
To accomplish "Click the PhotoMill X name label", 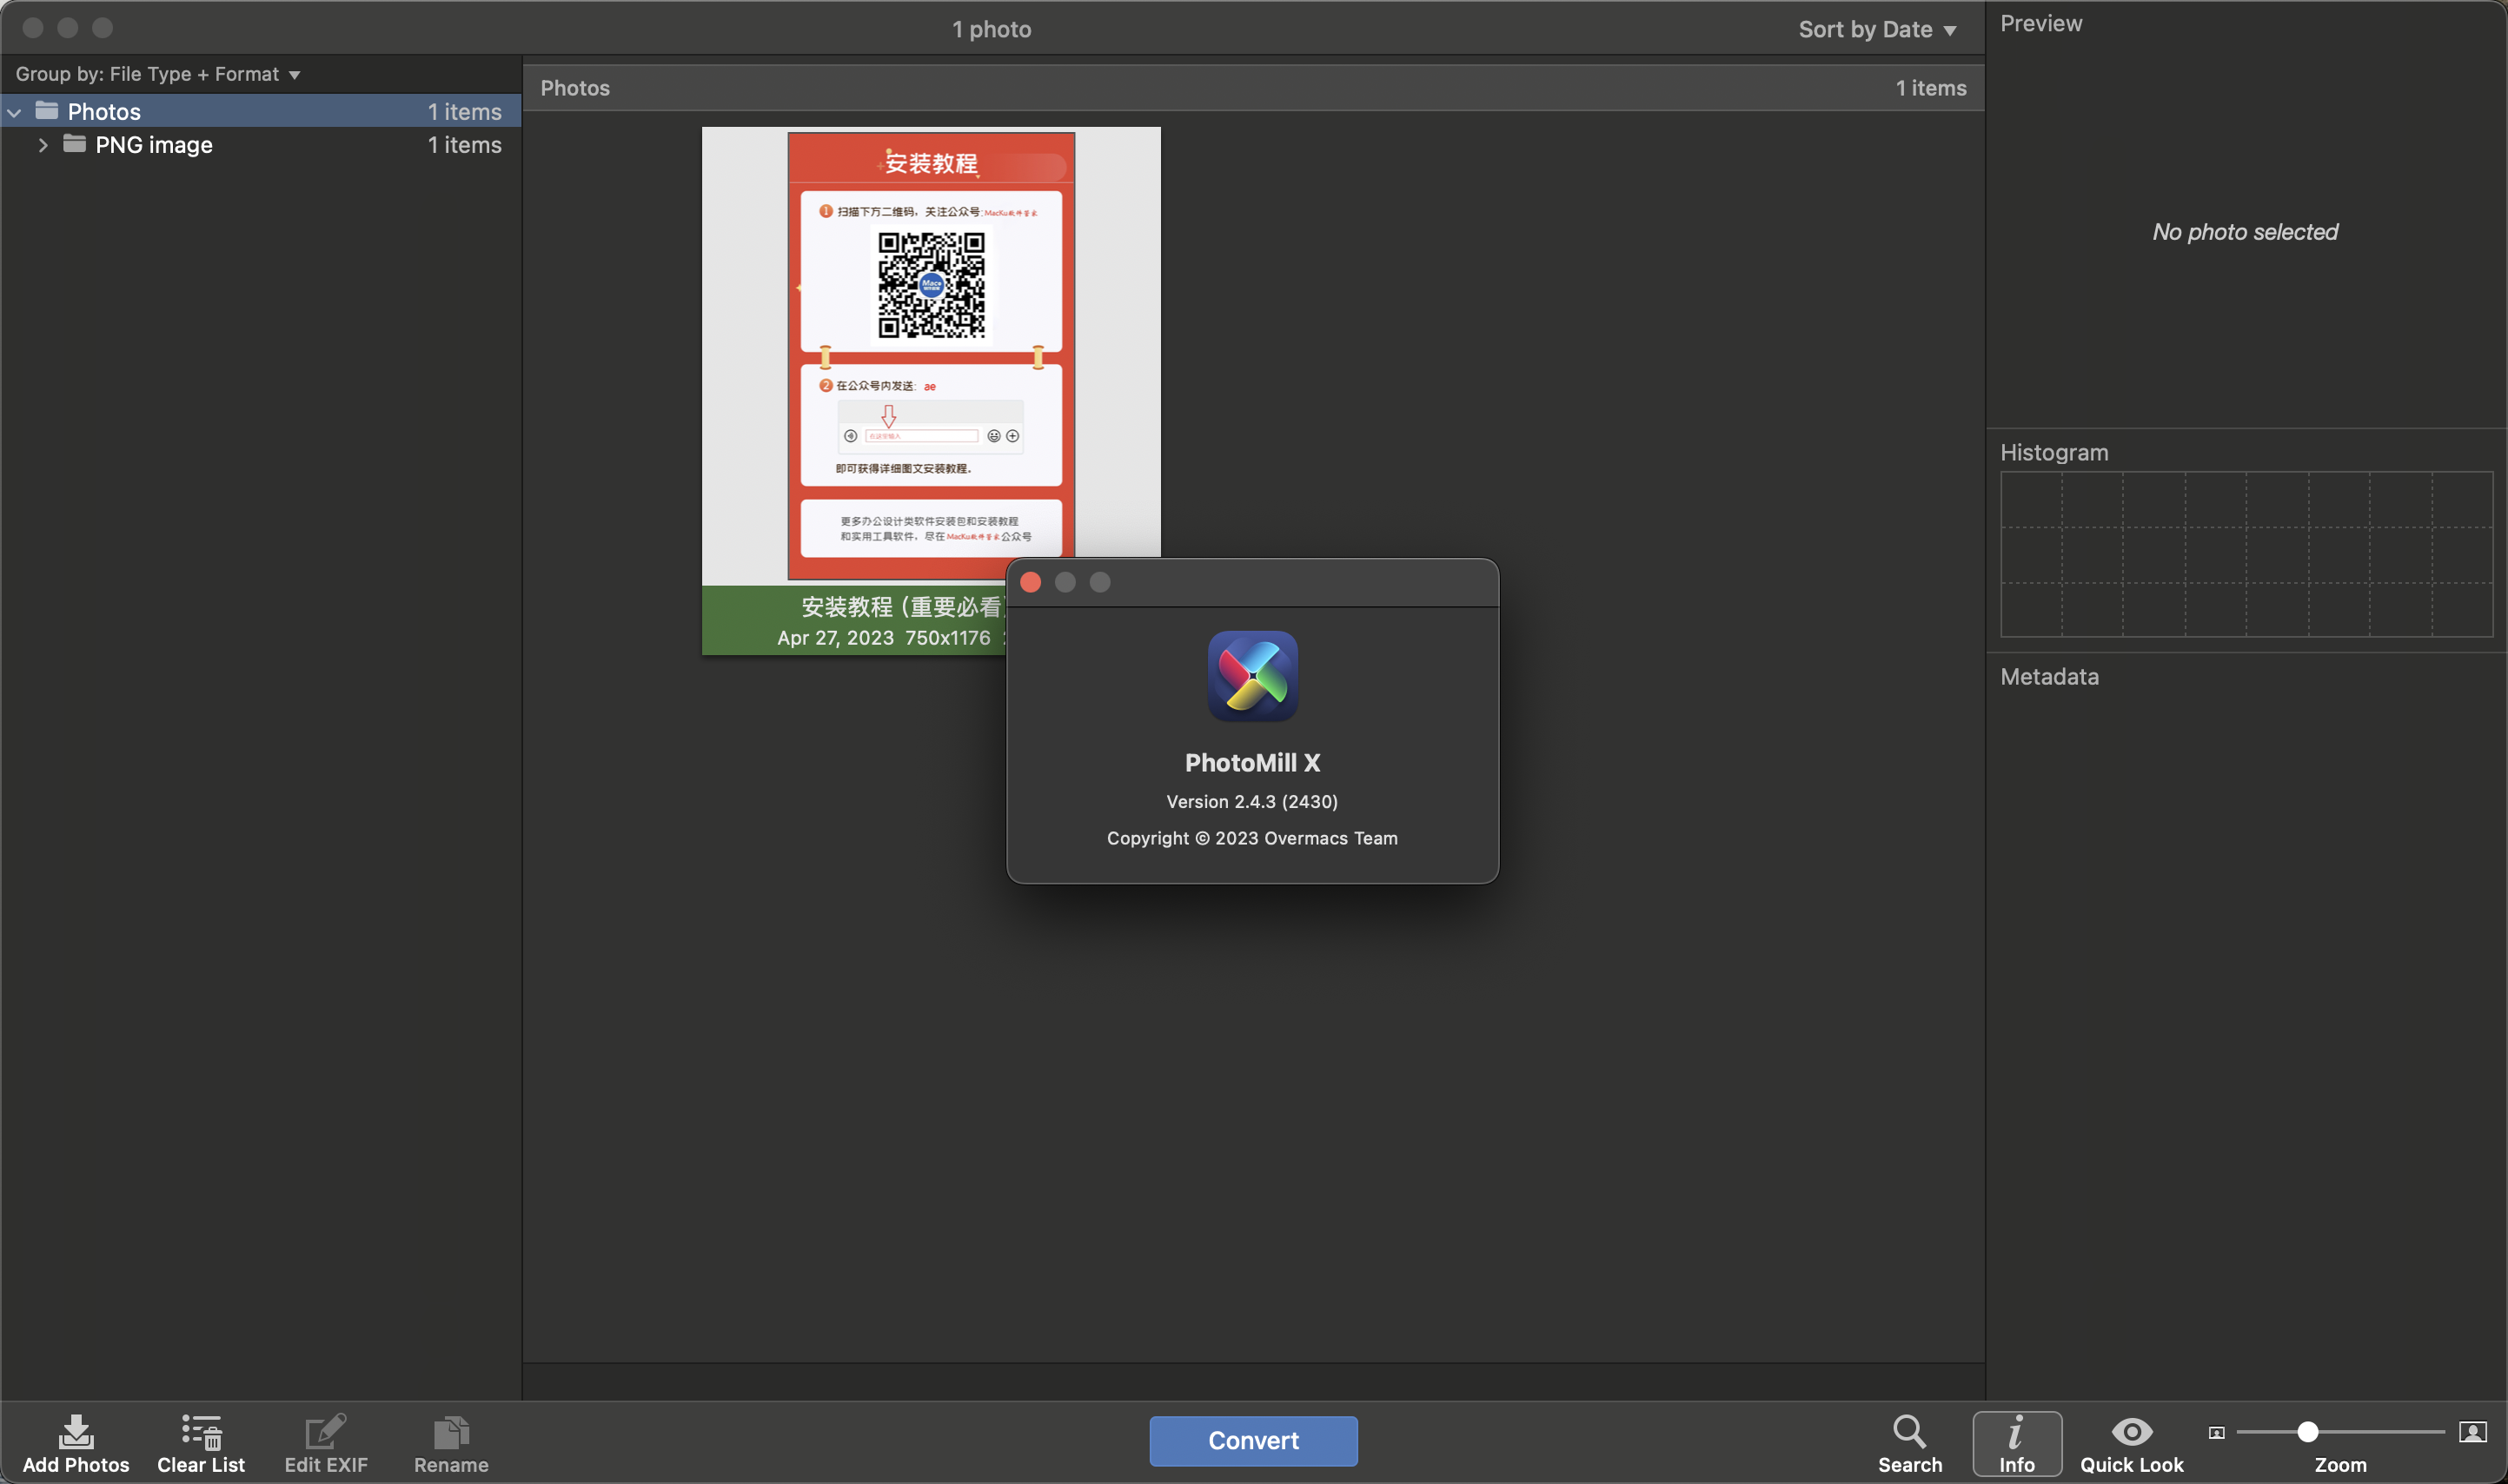I will 1252,763.
